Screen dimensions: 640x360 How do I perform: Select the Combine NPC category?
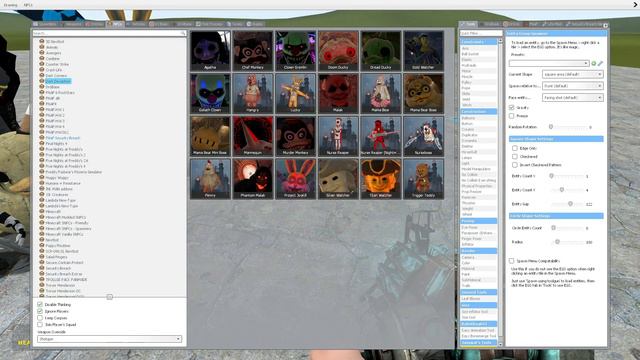click(x=53, y=59)
